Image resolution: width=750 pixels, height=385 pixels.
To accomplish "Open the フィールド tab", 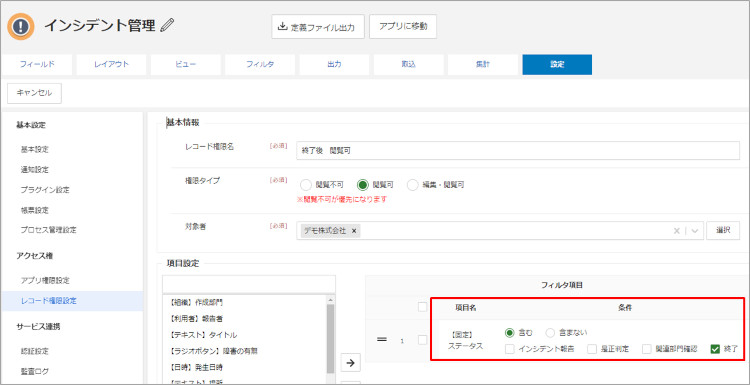I will 37,65.
